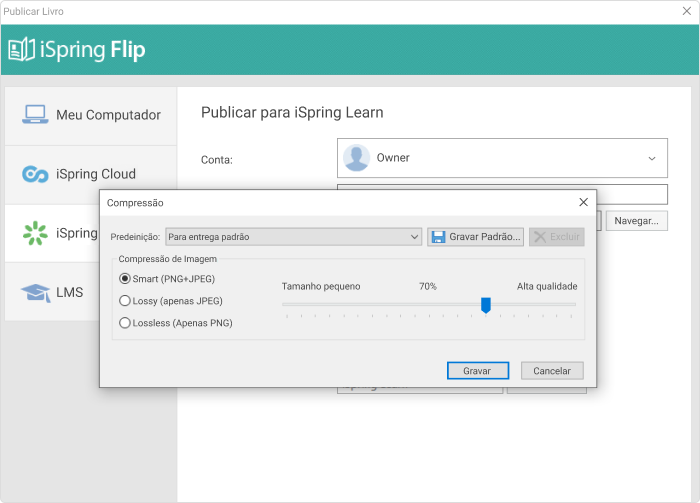Click the Gravar button
700x503 pixels.
[478, 371]
